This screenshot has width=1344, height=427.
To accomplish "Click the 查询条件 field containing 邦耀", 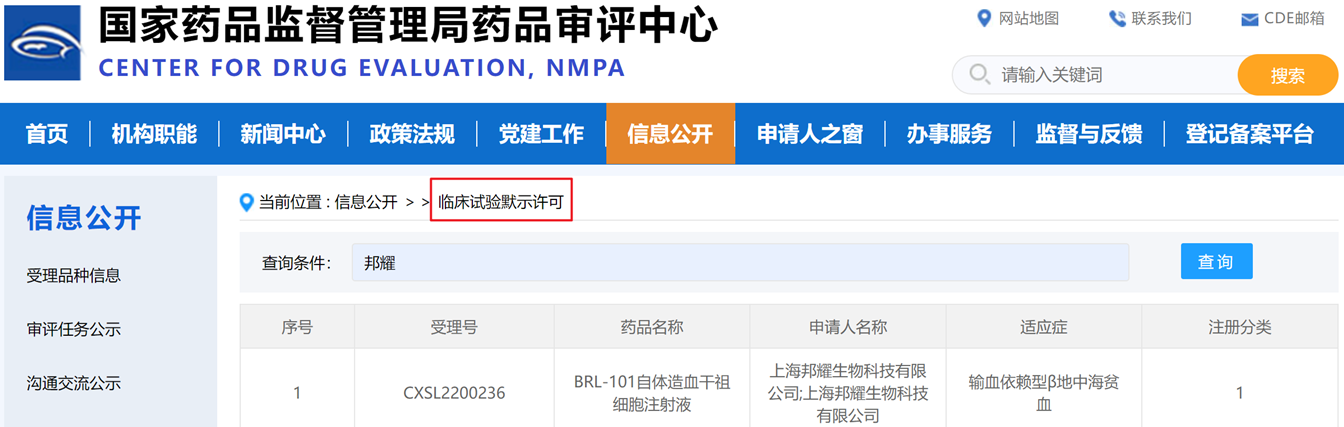I will [x=740, y=262].
